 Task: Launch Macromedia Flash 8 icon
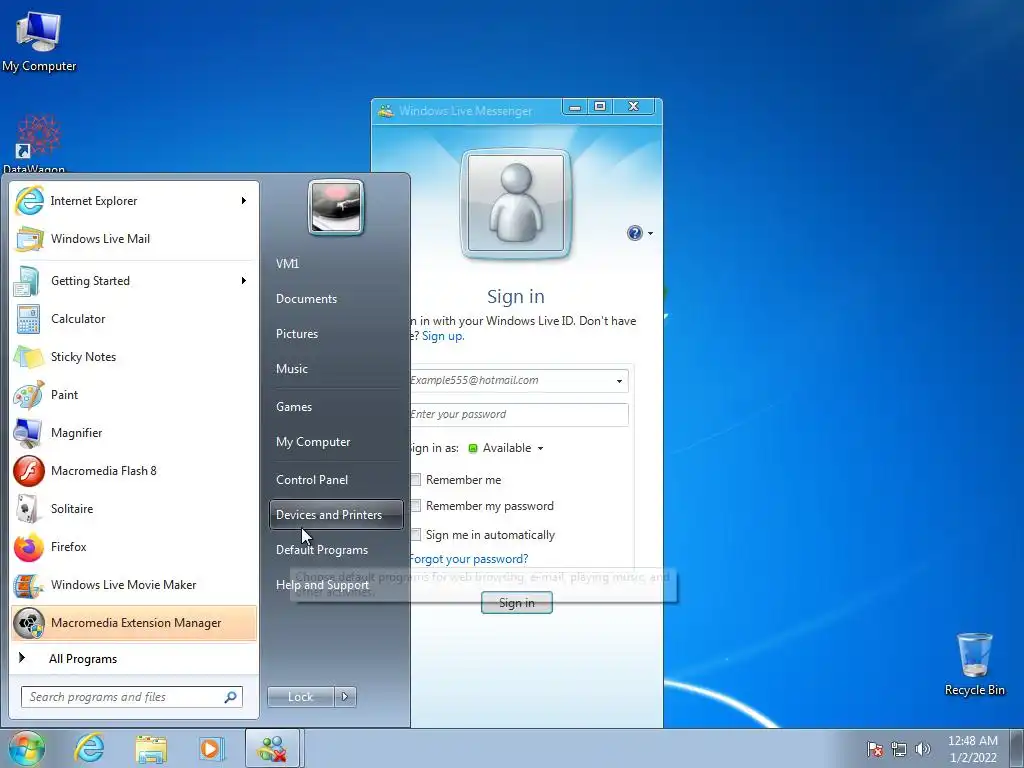(x=29, y=471)
